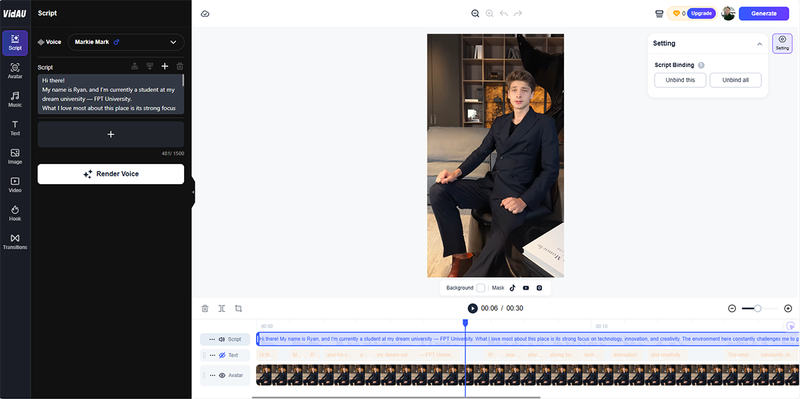Mute the Script track speaker icon
The height and width of the screenshot is (399, 800).
coord(222,339)
